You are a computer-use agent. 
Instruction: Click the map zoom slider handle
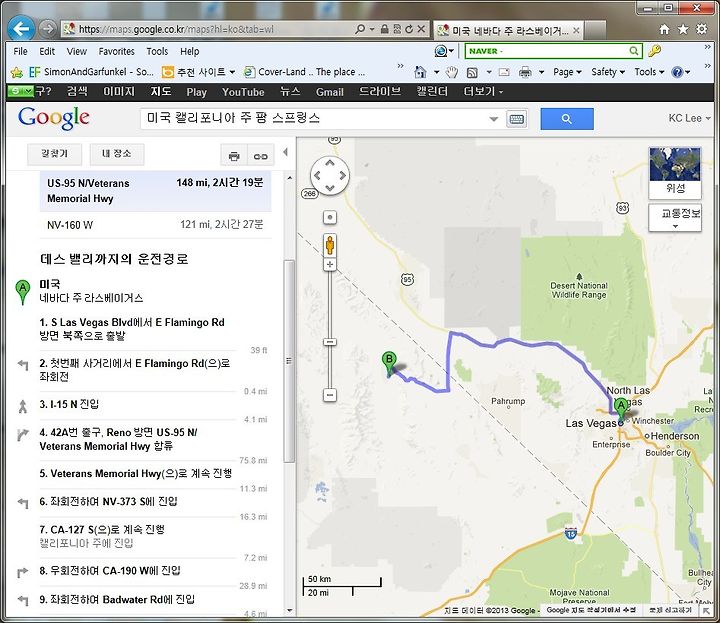(330, 342)
